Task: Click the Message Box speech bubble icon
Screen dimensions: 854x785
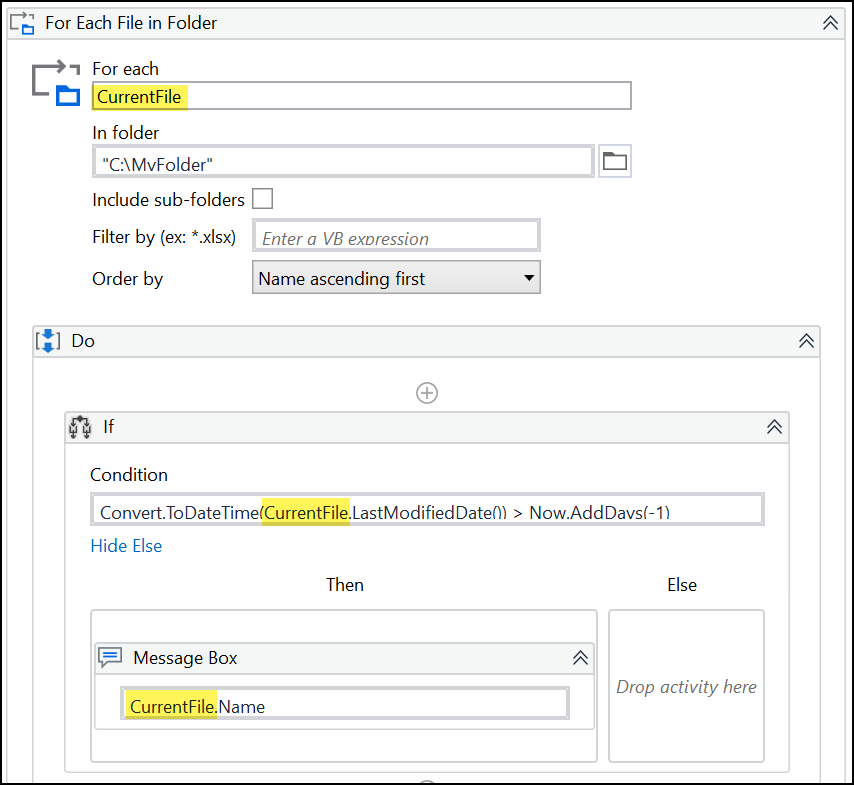Action: [x=110, y=658]
